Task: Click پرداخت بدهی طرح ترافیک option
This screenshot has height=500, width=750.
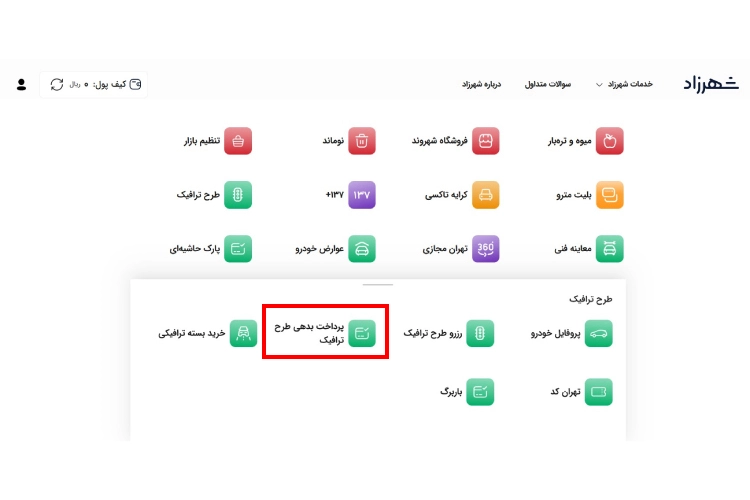Action: point(325,333)
